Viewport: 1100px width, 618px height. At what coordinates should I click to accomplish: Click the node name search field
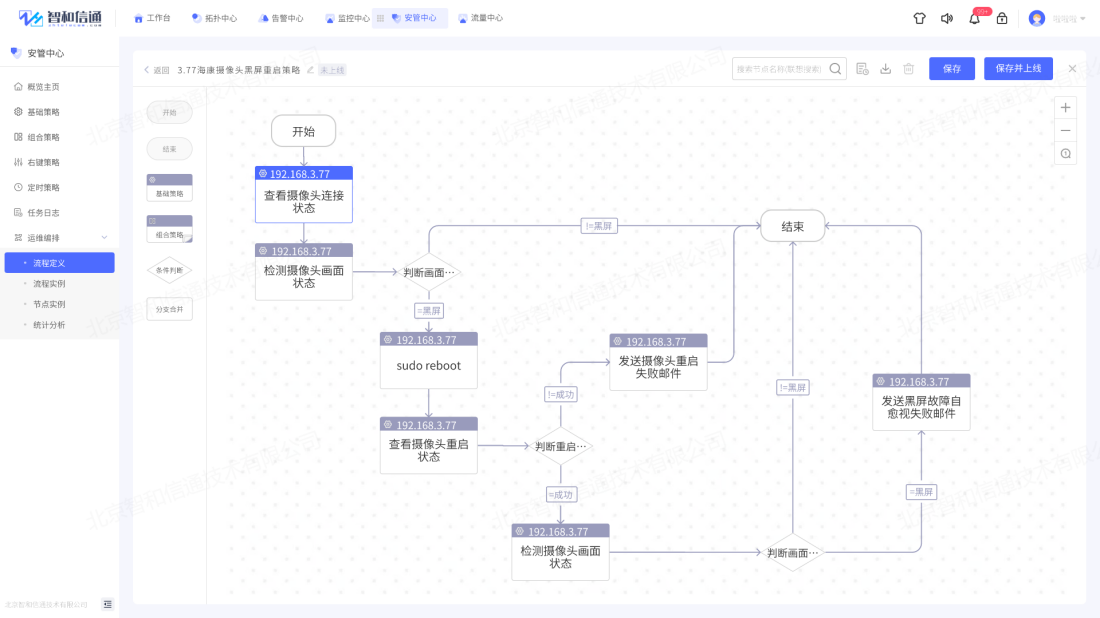pyautogui.click(x=780, y=69)
